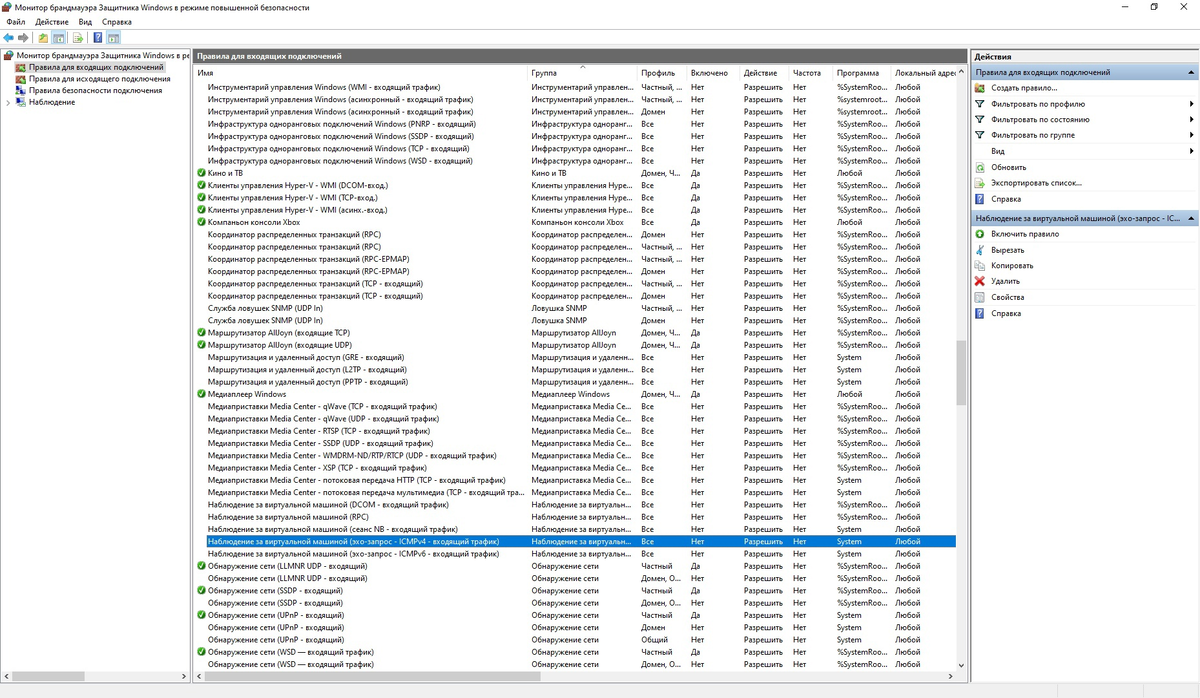Select row Медиаприставки Media Center - RTSP (TCP - входящий трафик)

click(x=574, y=430)
